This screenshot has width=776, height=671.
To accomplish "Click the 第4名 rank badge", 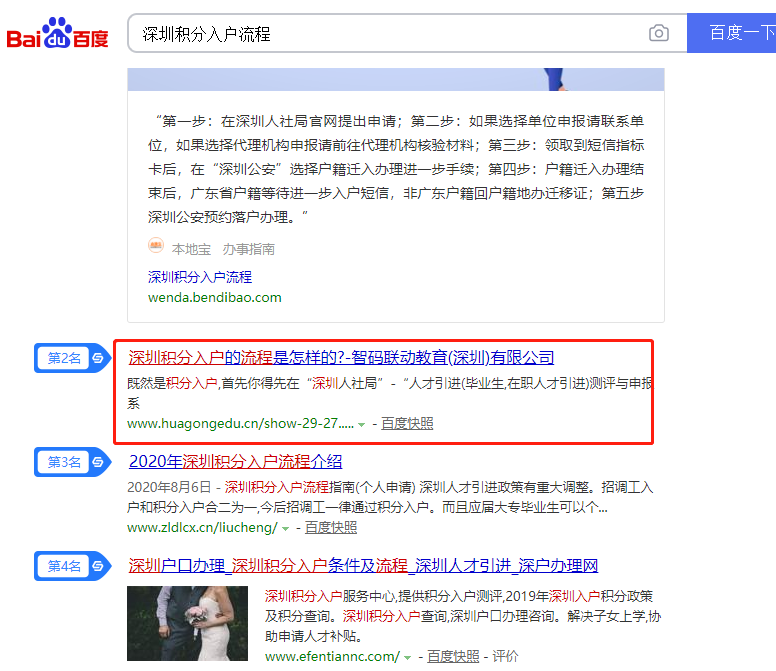I will [x=72, y=566].
